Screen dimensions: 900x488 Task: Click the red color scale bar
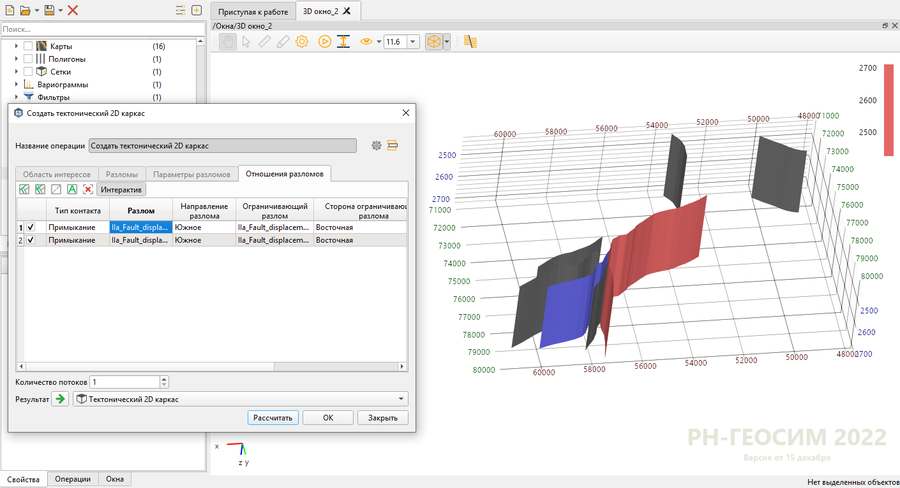(x=888, y=111)
